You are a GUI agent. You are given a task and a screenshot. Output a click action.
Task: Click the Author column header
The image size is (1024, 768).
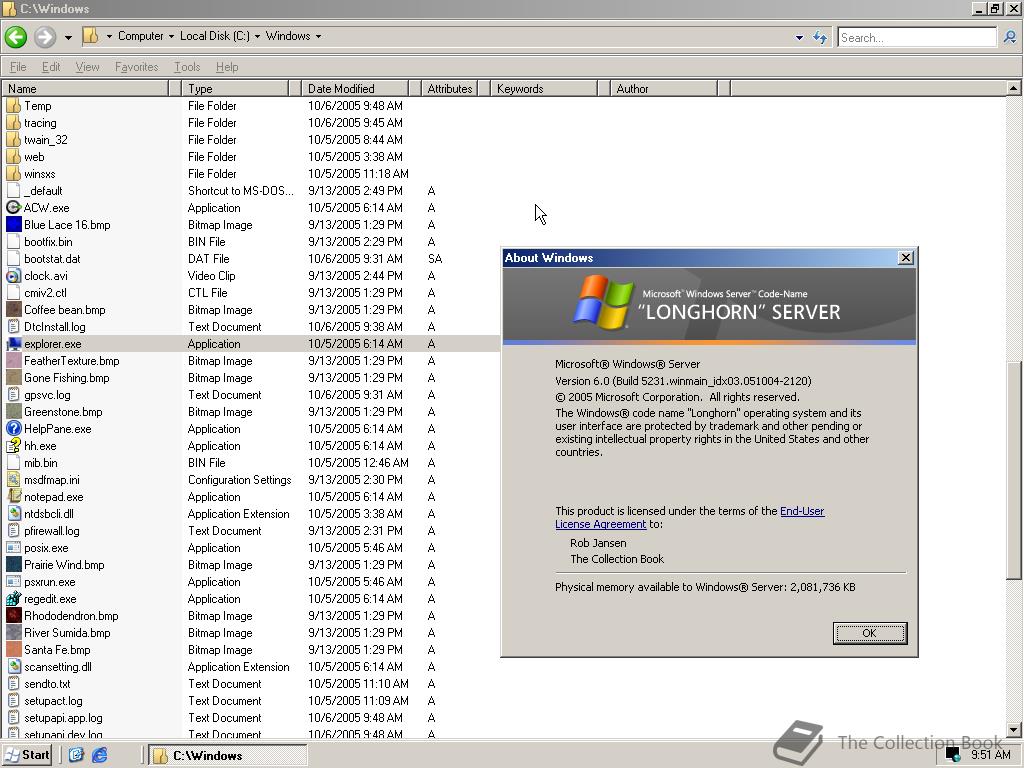pos(664,88)
